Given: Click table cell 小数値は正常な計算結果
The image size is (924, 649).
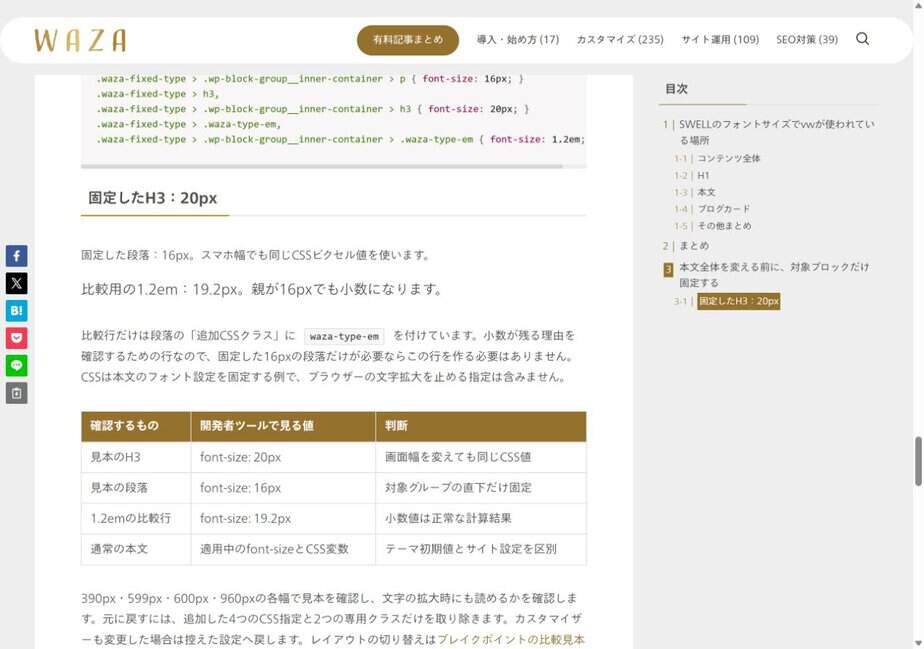Looking at the screenshot, I should tap(481, 518).
